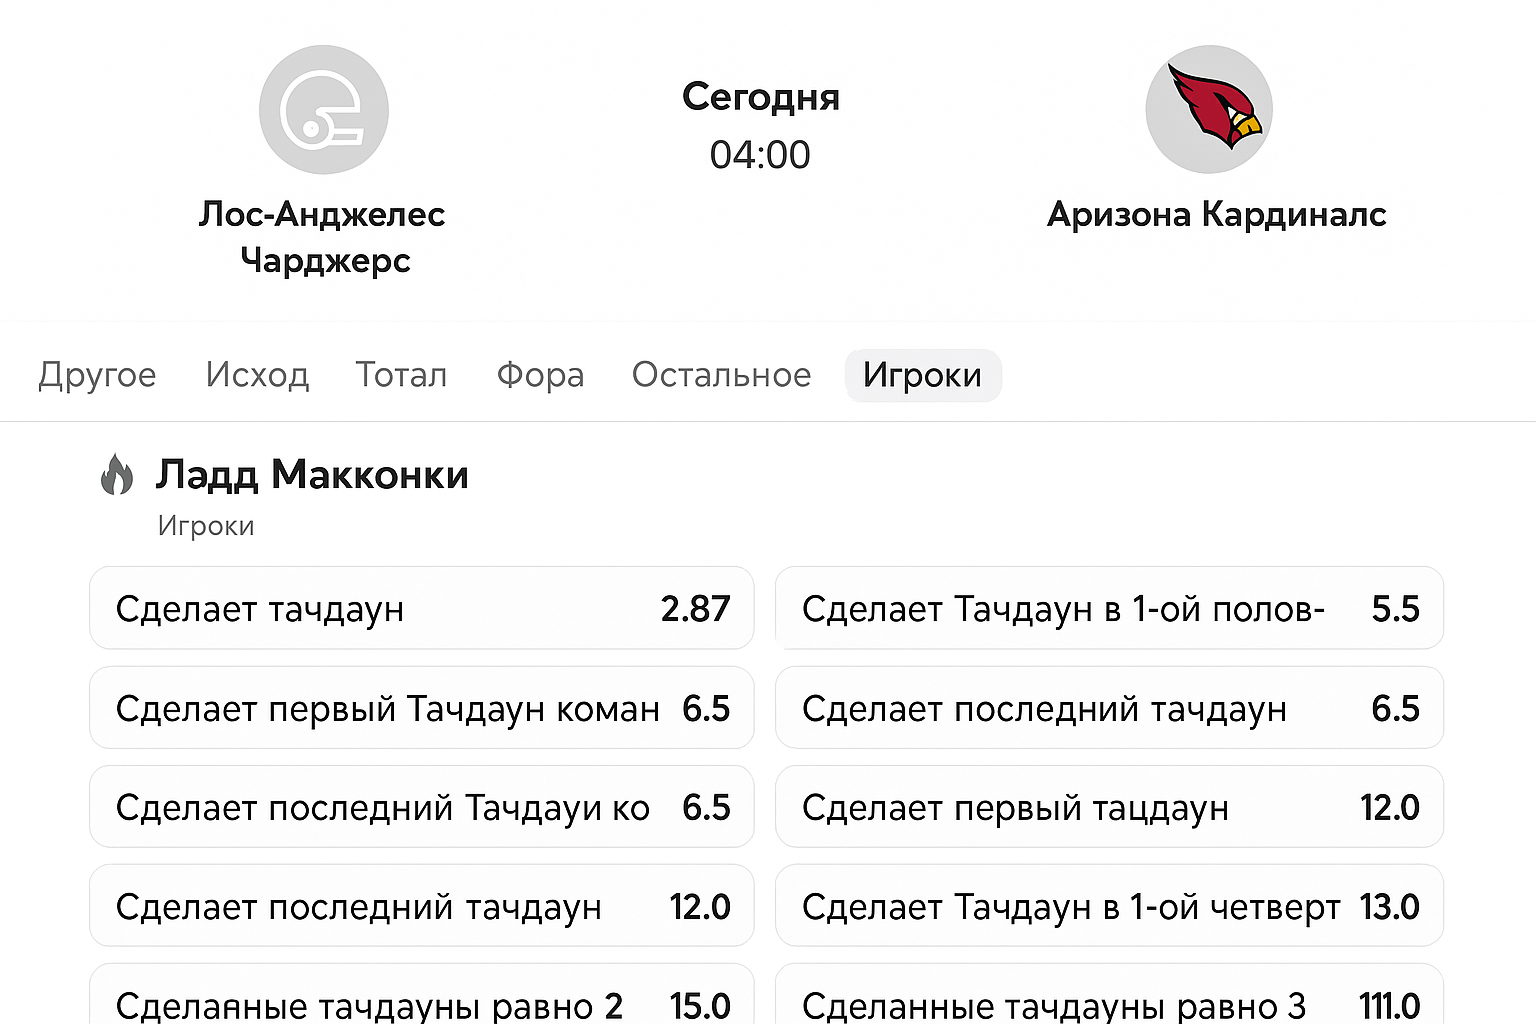Screen dimensions: 1536x1024
Task: Pick Сделает Тачдаун в 1-ой половине at 5.5
Action: pyautogui.click(x=1109, y=608)
